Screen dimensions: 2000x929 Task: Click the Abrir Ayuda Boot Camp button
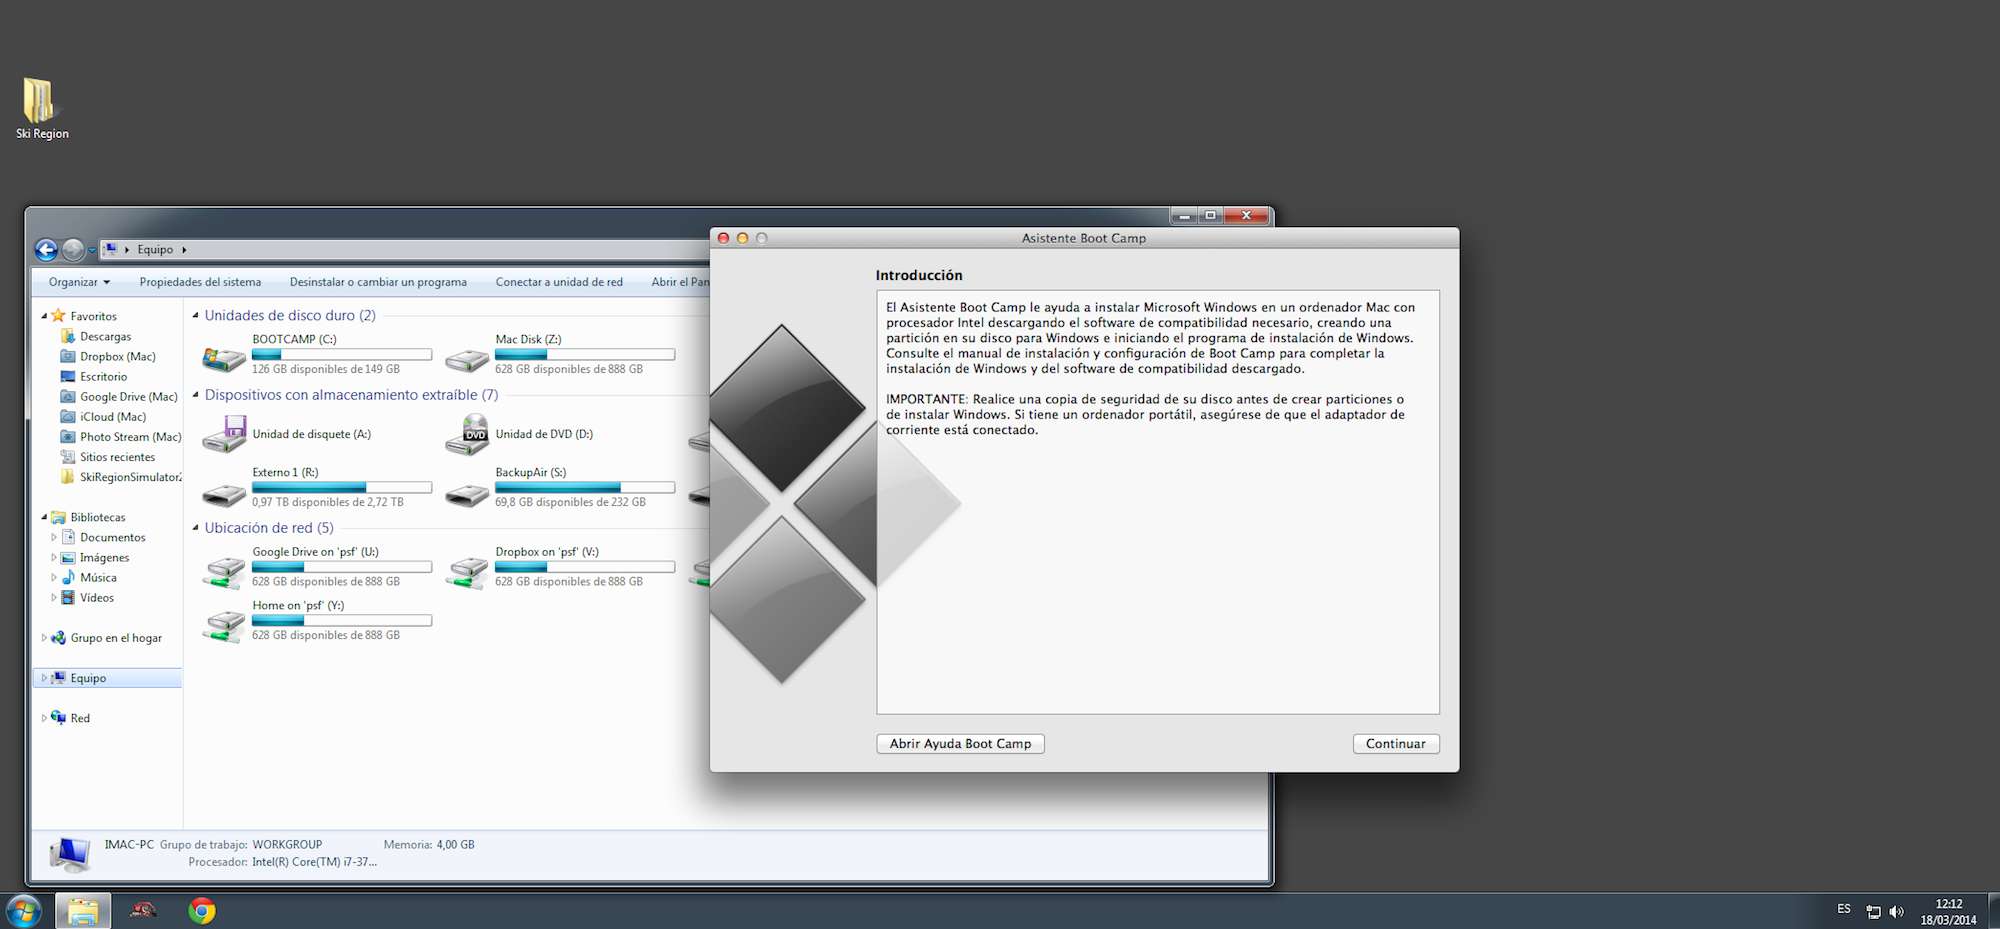[x=959, y=744]
